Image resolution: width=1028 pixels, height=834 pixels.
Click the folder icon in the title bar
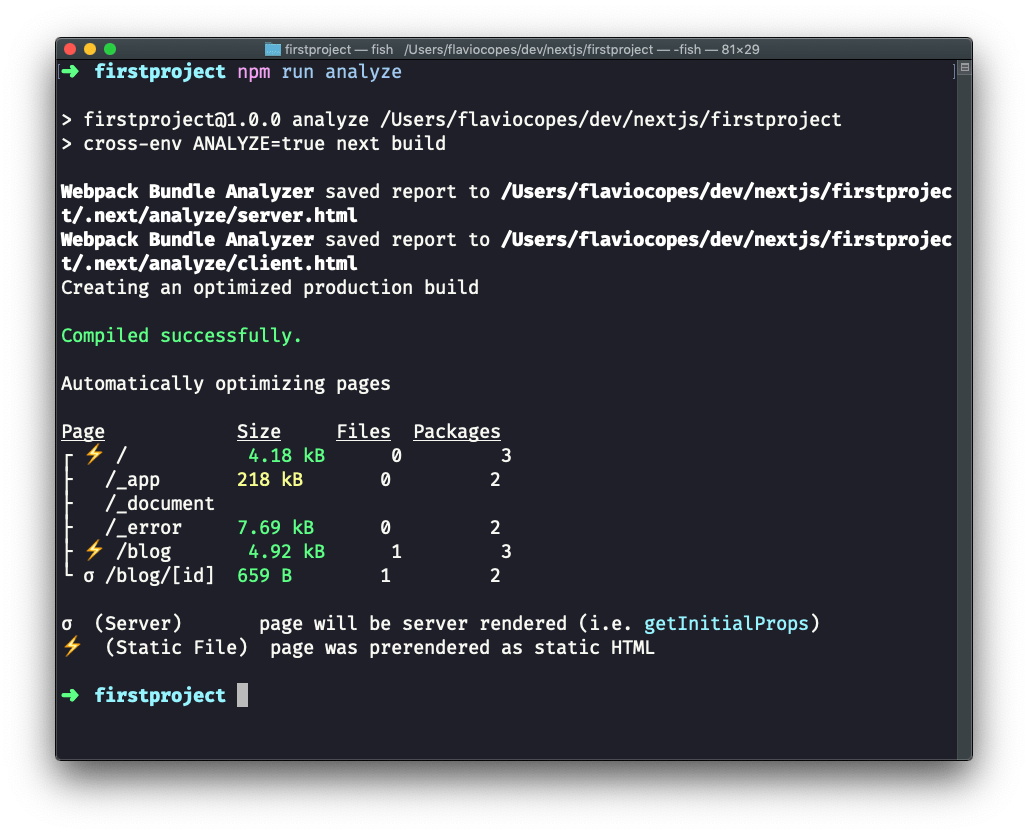point(272,49)
